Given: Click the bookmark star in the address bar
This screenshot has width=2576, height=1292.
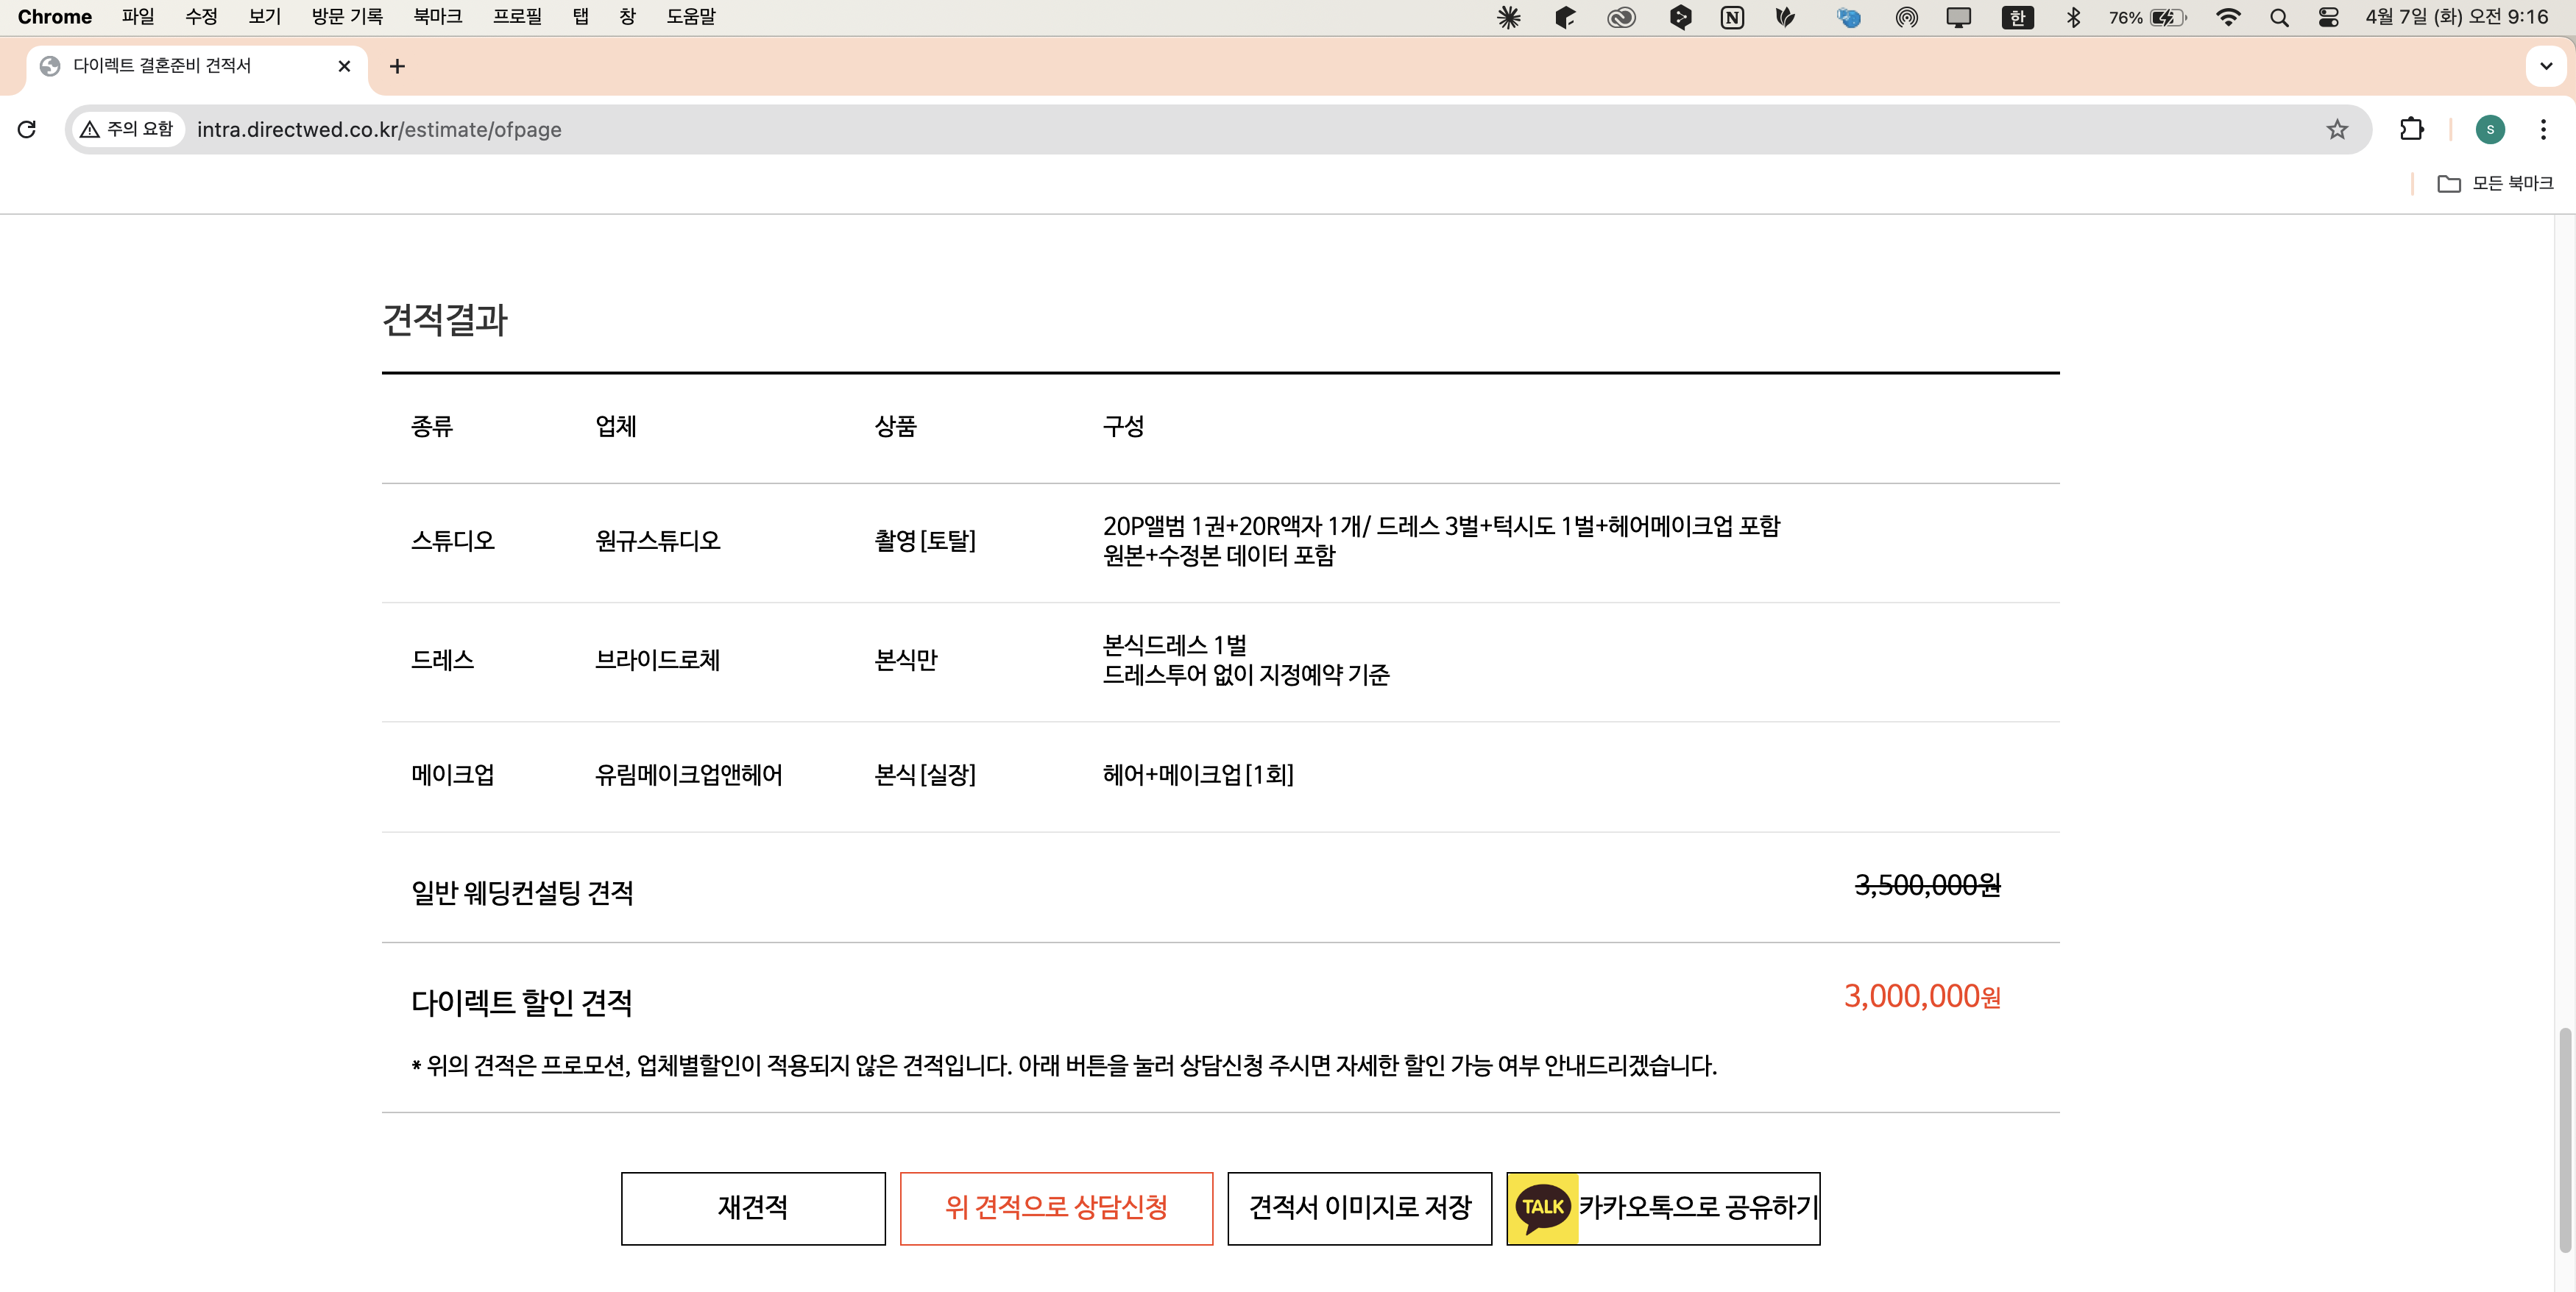Looking at the screenshot, I should coord(2336,129).
